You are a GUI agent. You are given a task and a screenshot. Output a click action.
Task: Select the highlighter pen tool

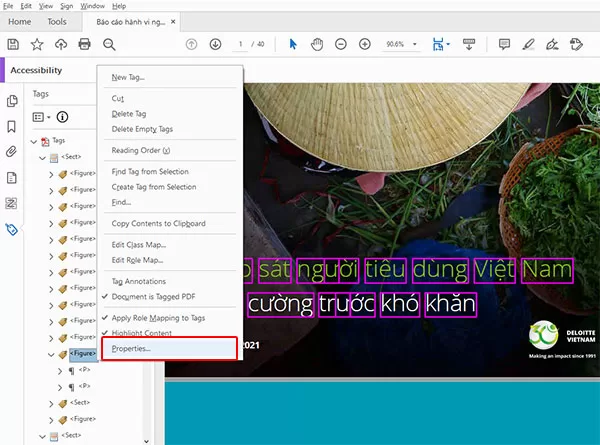click(528, 44)
